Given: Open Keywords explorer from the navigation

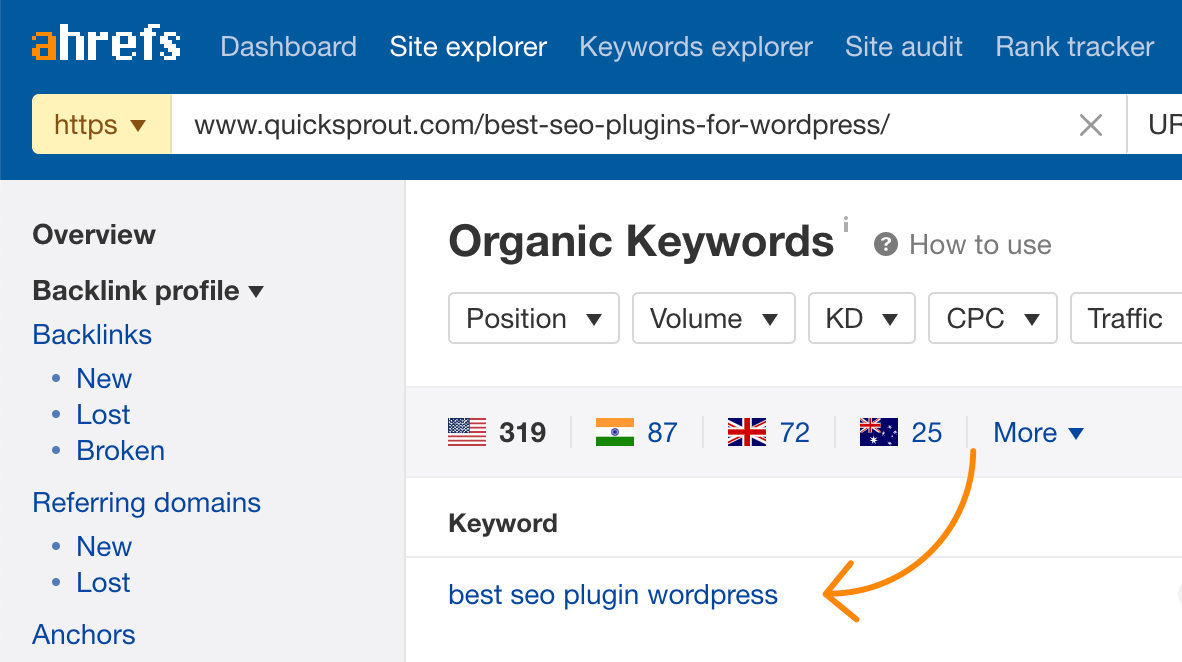Looking at the screenshot, I should [x=695, y=46].
